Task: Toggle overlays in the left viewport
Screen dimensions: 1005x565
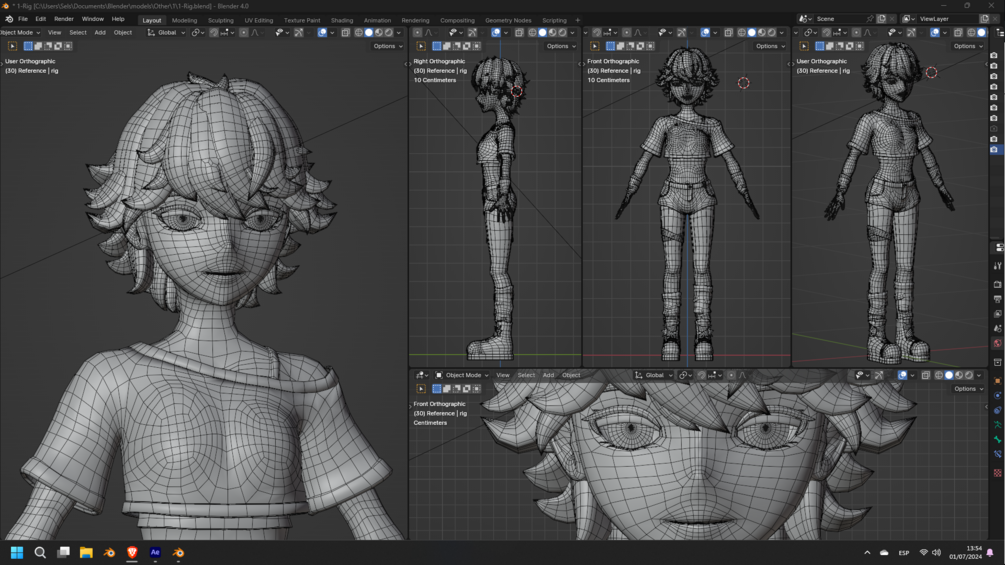Action: [x=322, y=33]
